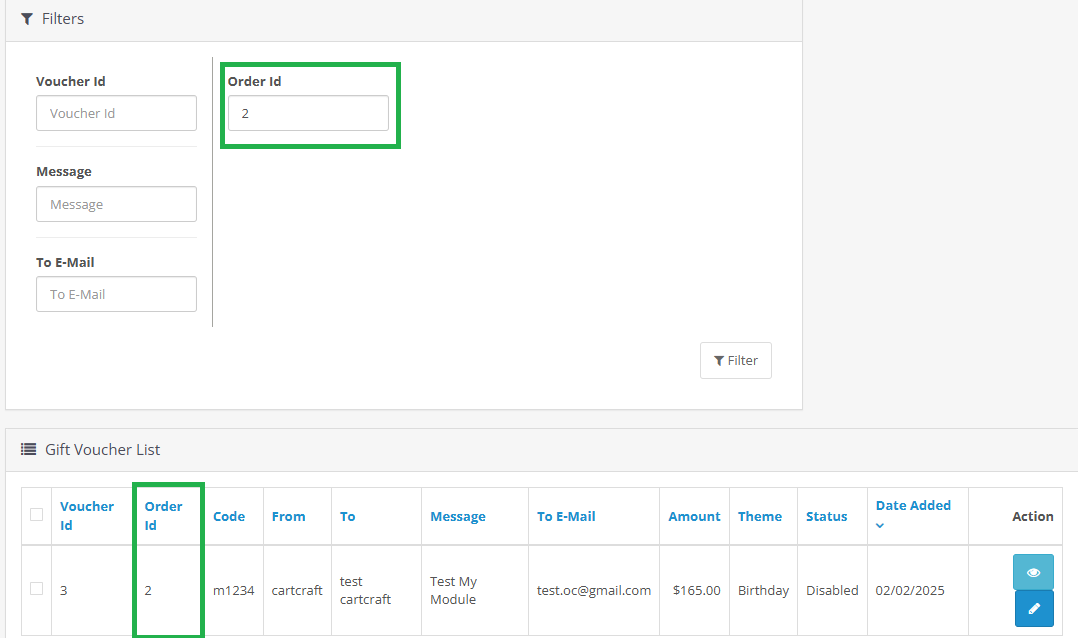This screenshot has width=1078, height=638.
Task: Sort vouchers by Code column
Action: pos(229,516)
